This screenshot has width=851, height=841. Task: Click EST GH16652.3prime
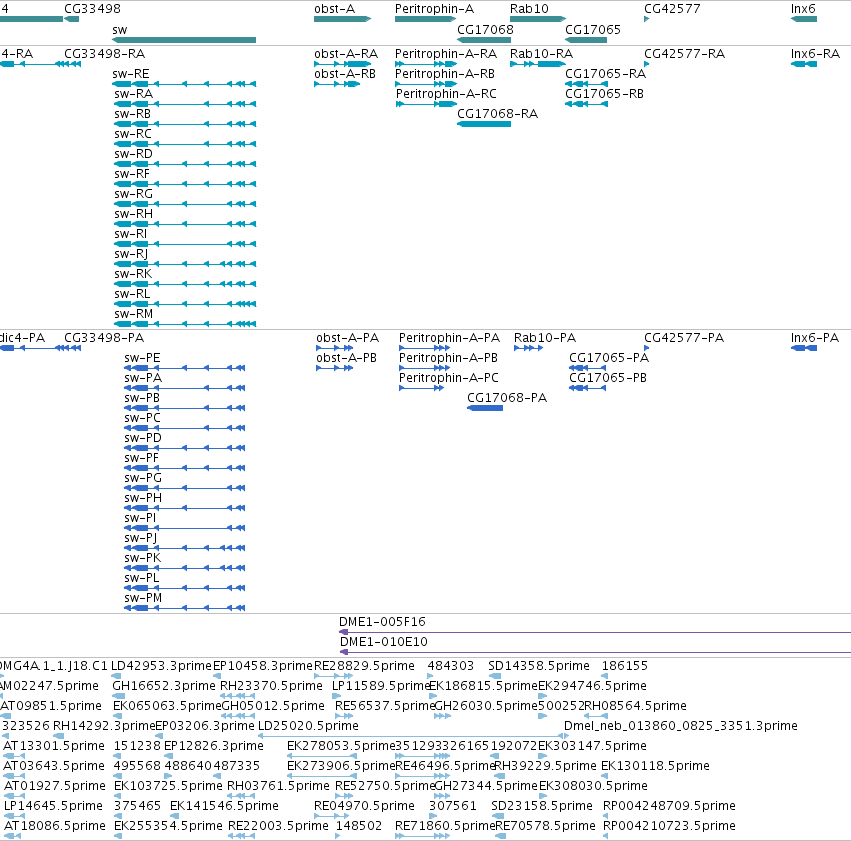pyautogui.click(x=118, y=696)
